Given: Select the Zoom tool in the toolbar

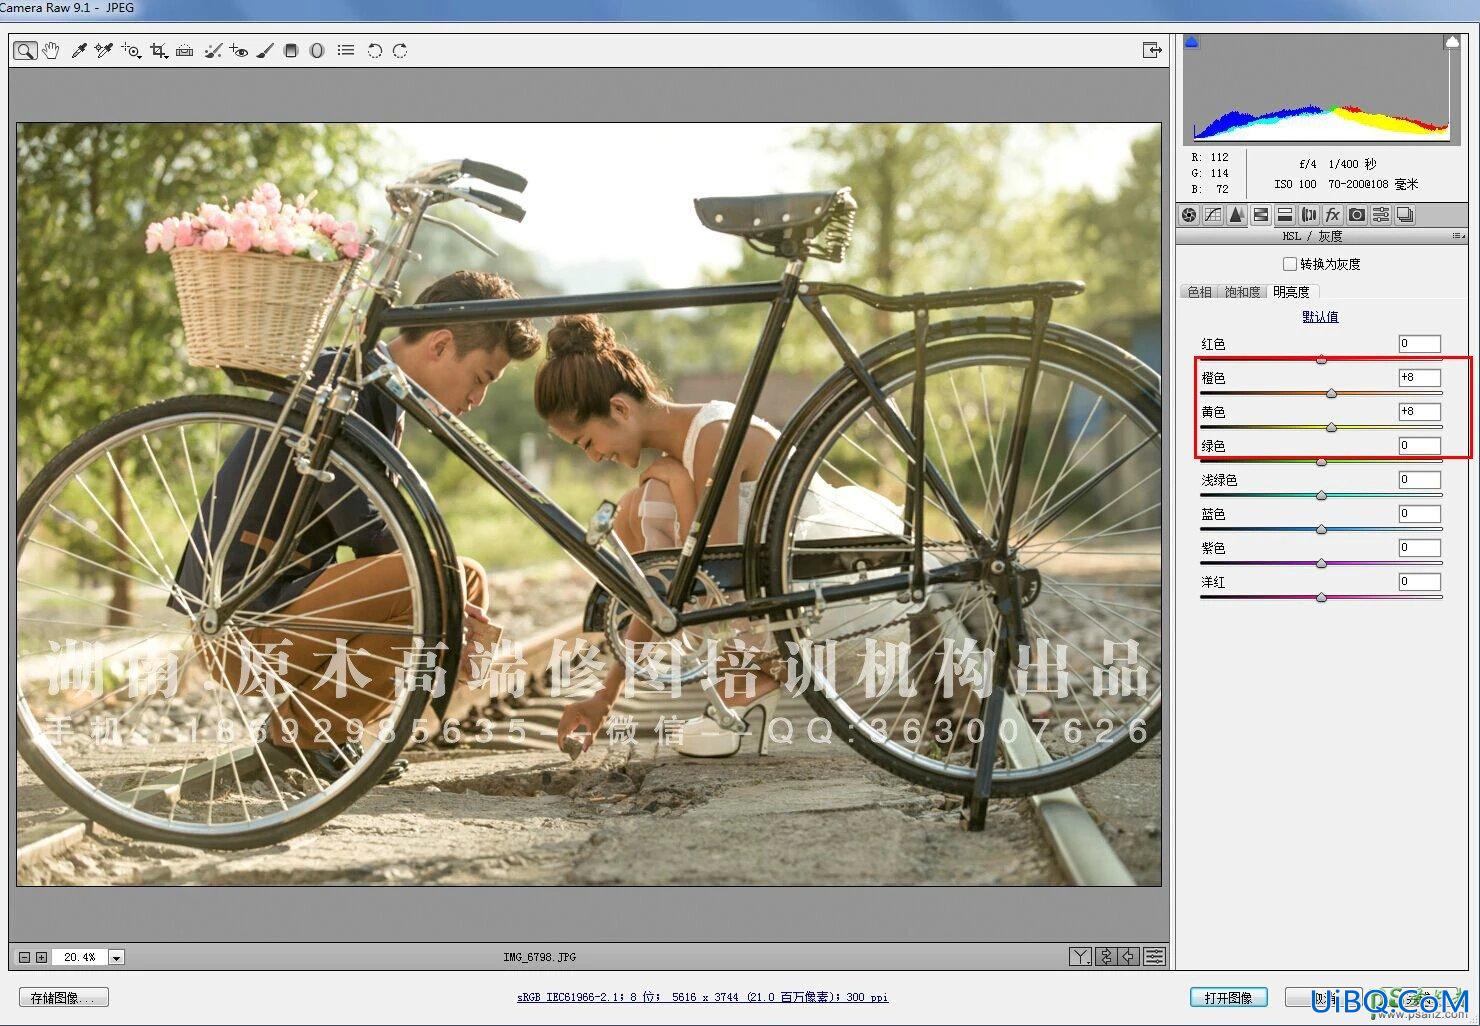Looking at the screenshot, I should (x=25, y=51).
